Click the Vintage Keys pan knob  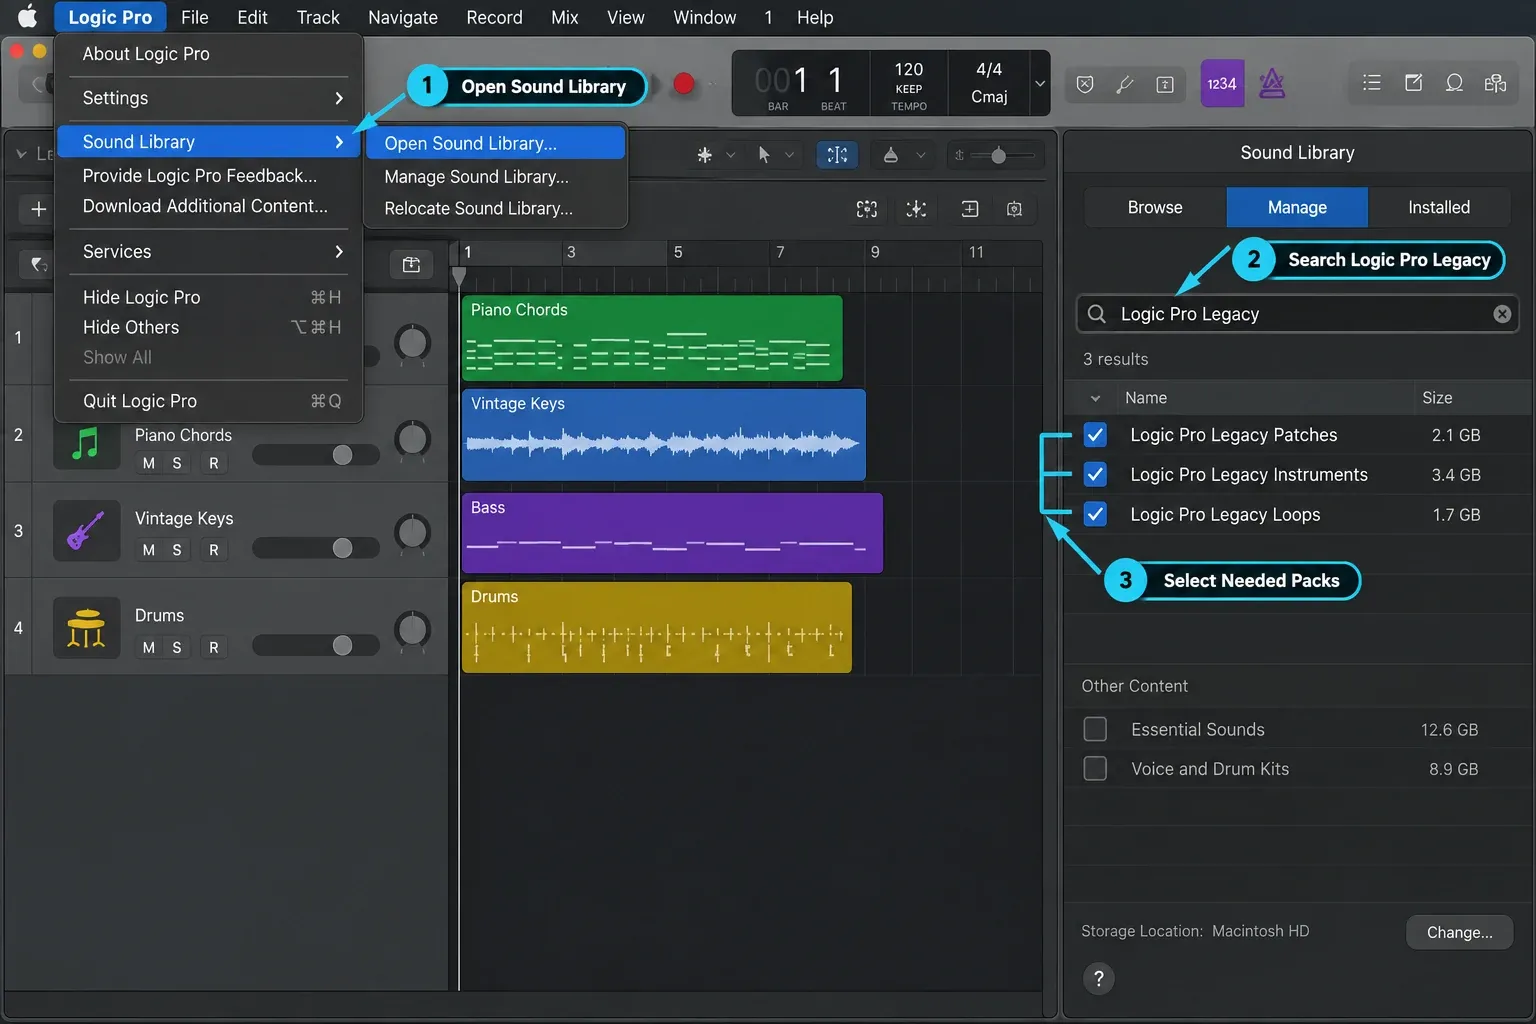point(412,532)
